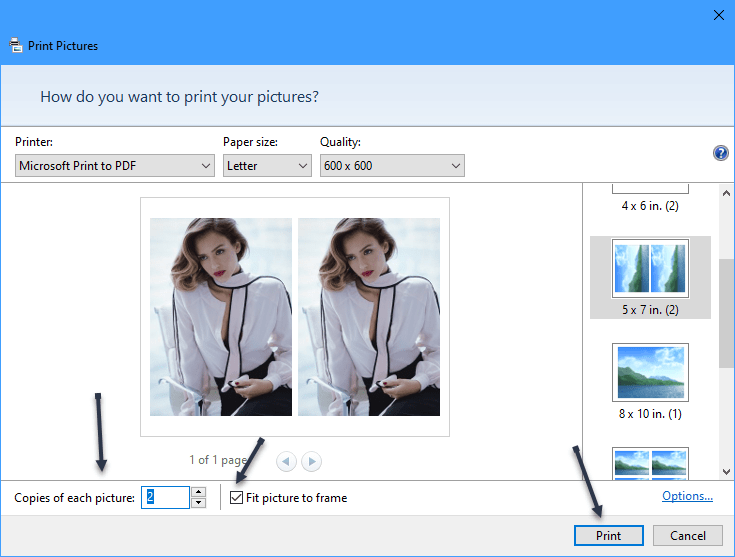Pick the partially visible bottom layout thumbnail

[650, 463]
